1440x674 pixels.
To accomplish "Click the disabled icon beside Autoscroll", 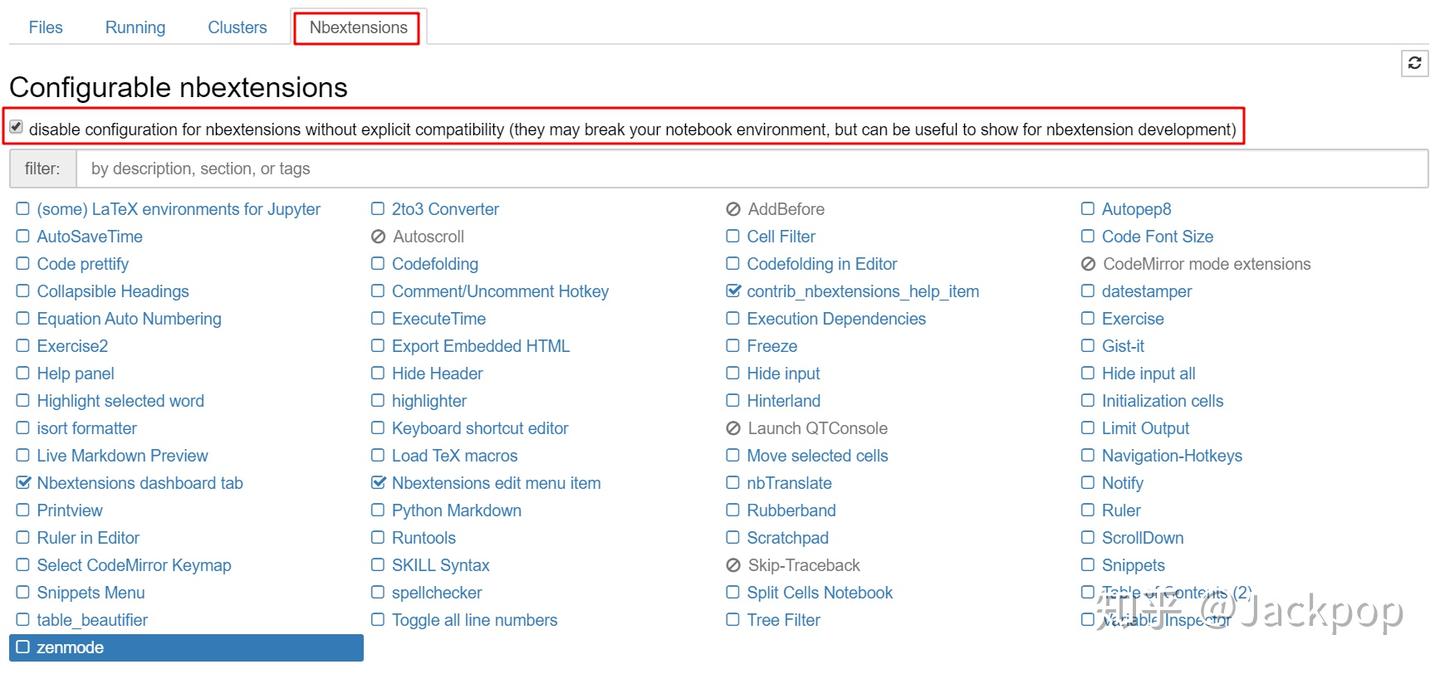I will click(378, 237).
